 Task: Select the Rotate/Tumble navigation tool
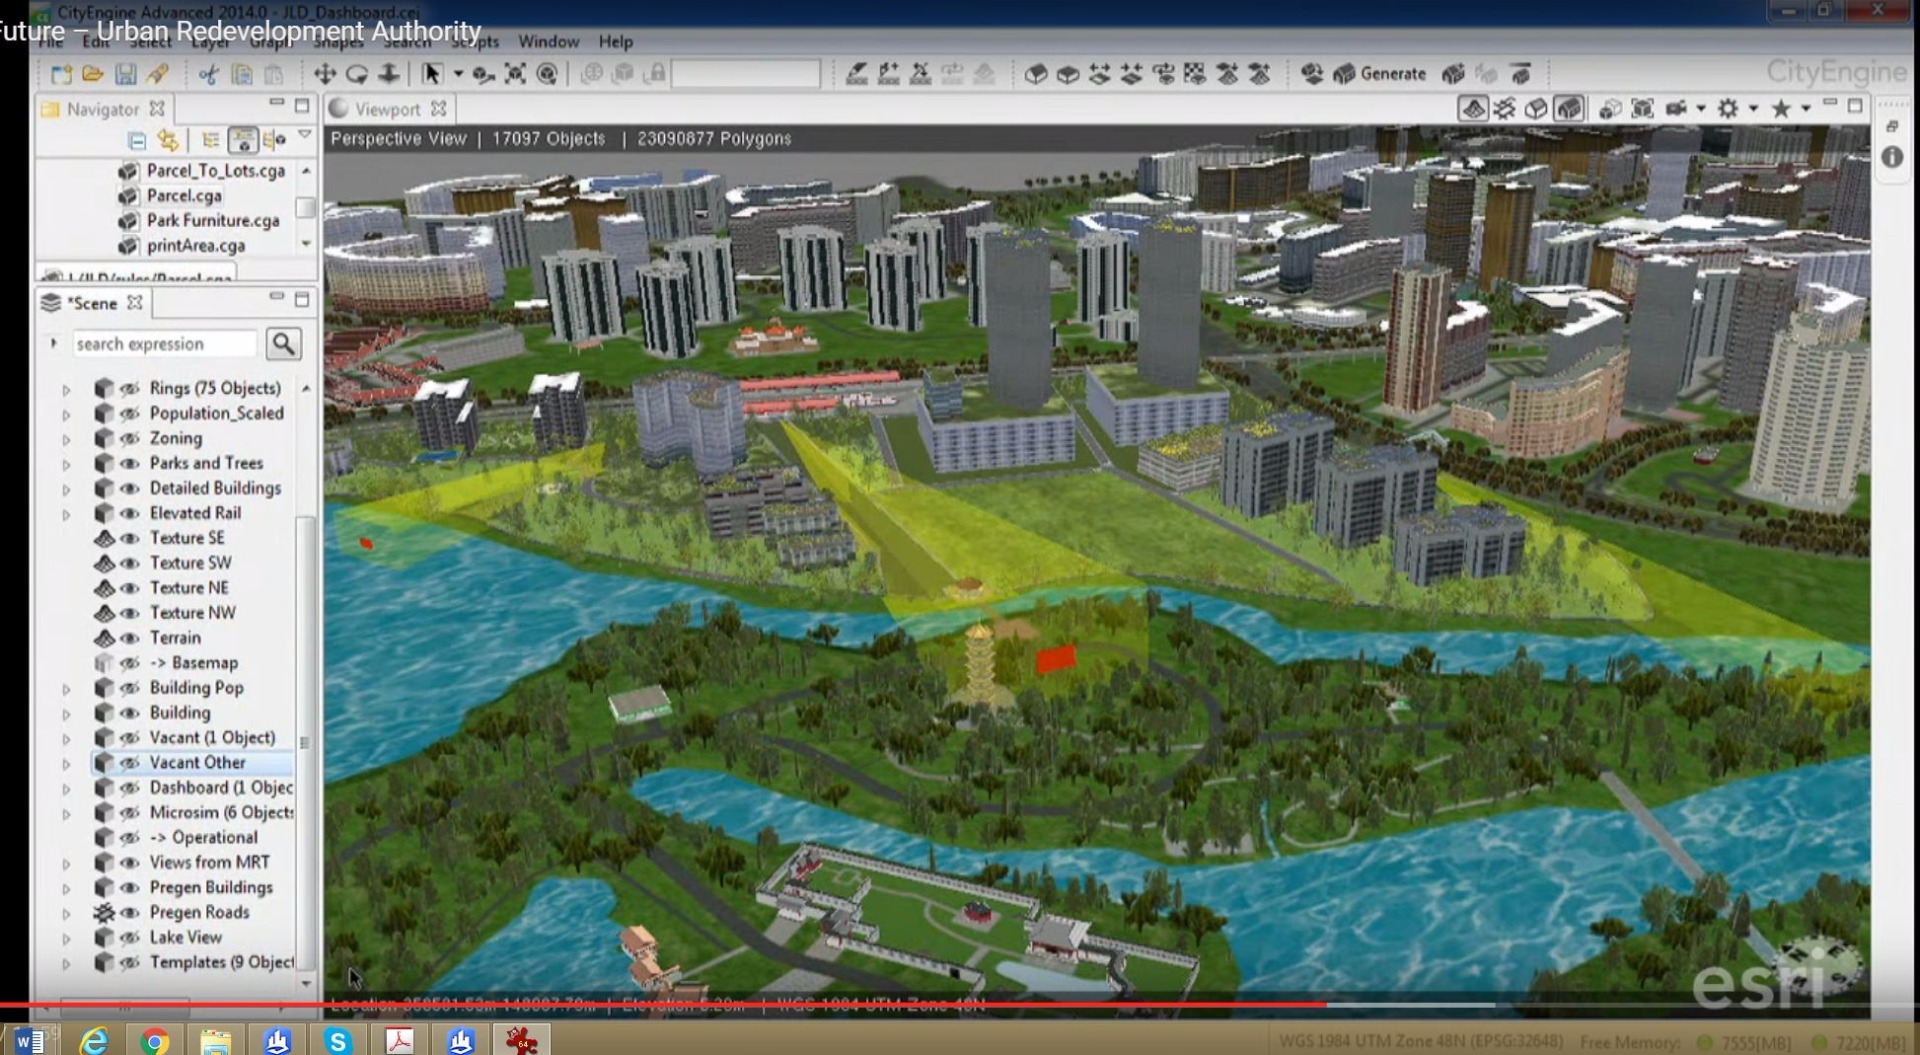tap(357, 74)
